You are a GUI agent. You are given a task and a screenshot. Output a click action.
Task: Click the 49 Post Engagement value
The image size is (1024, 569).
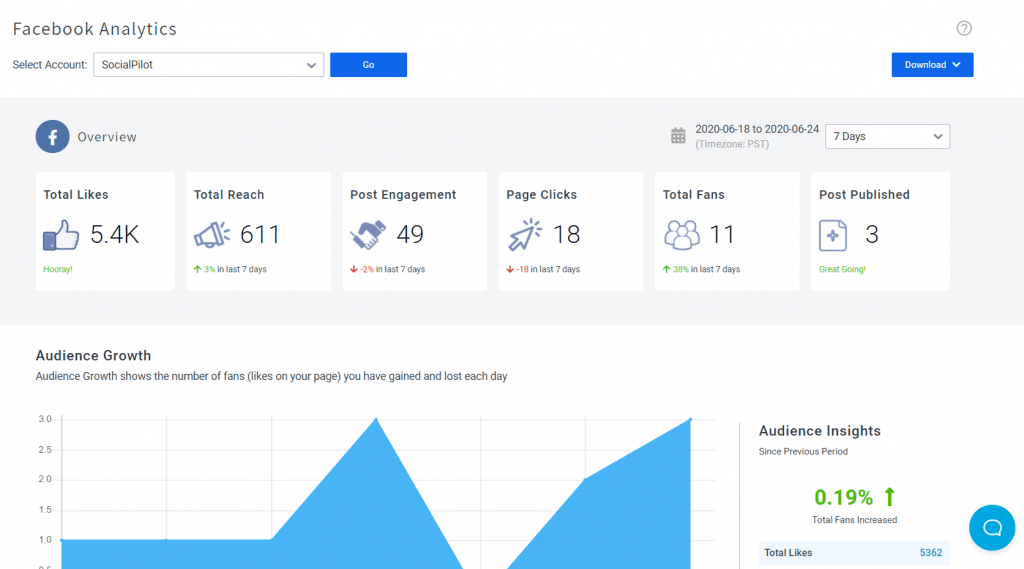pos(410,235)
